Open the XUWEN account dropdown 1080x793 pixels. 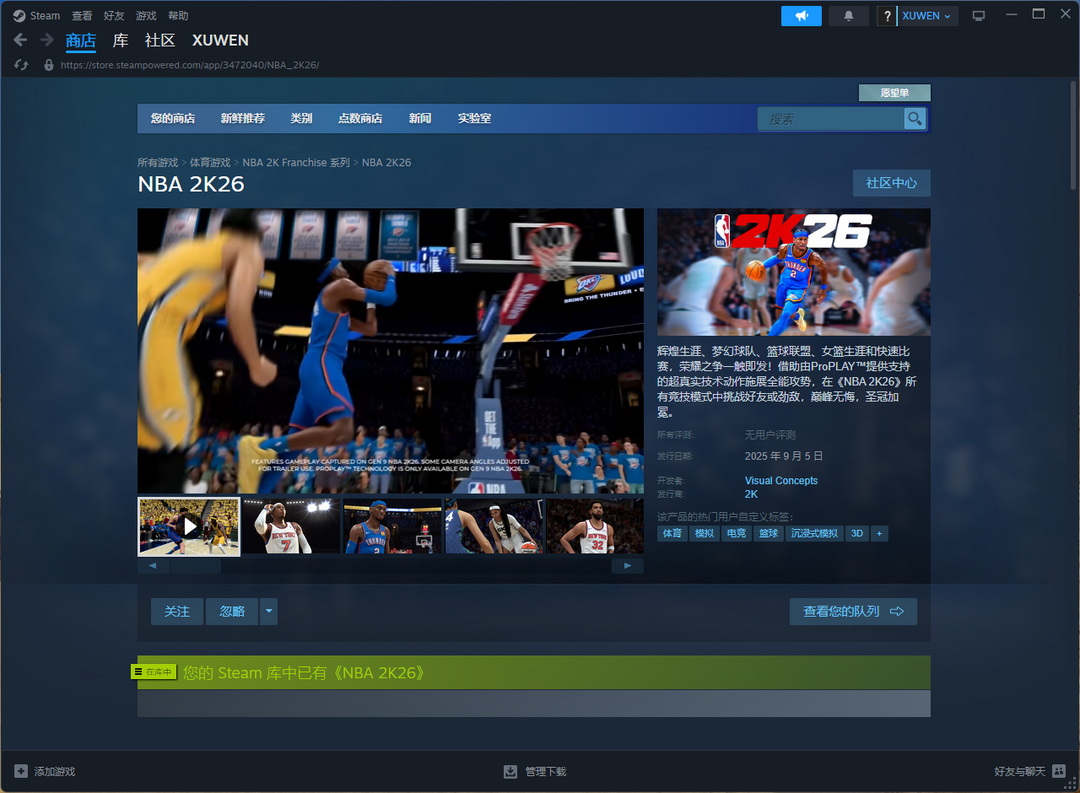pyautogui.click(x=927, y=16)
